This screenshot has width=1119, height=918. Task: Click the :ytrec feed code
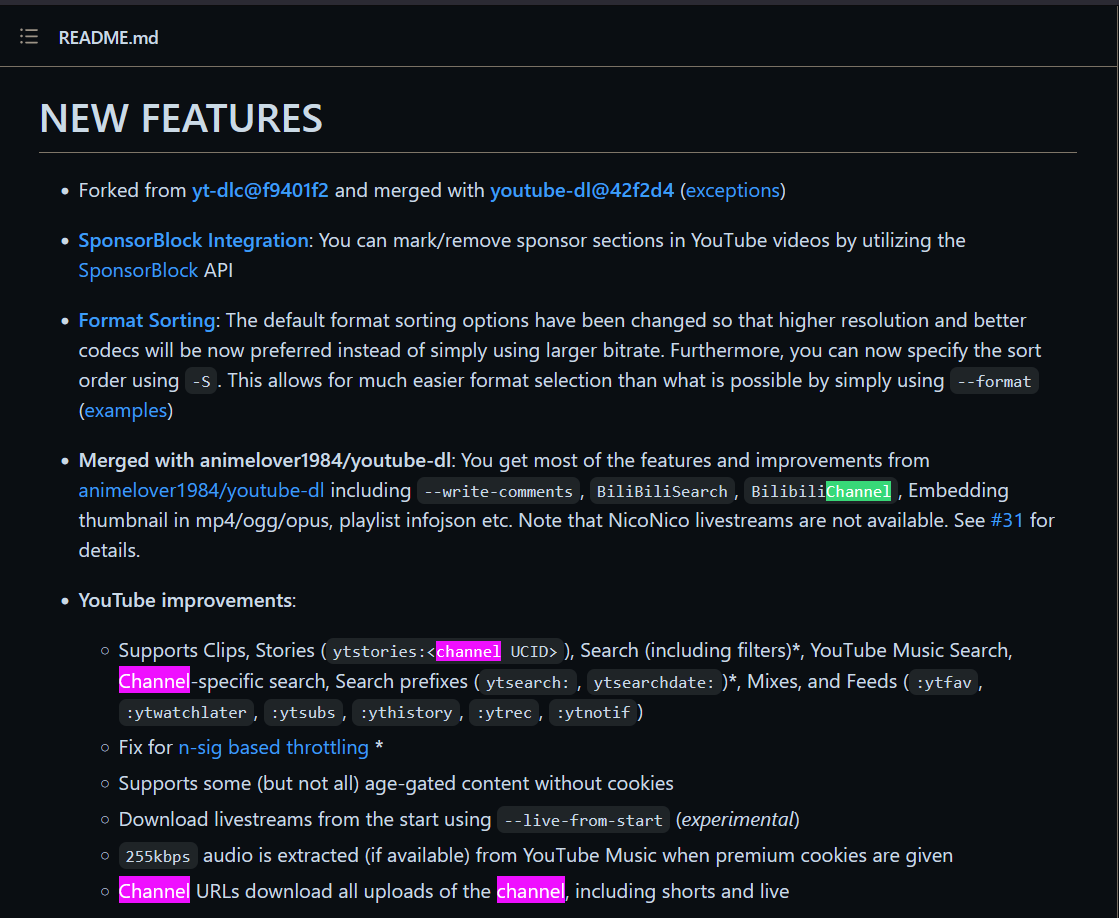[x=505, y=712]
